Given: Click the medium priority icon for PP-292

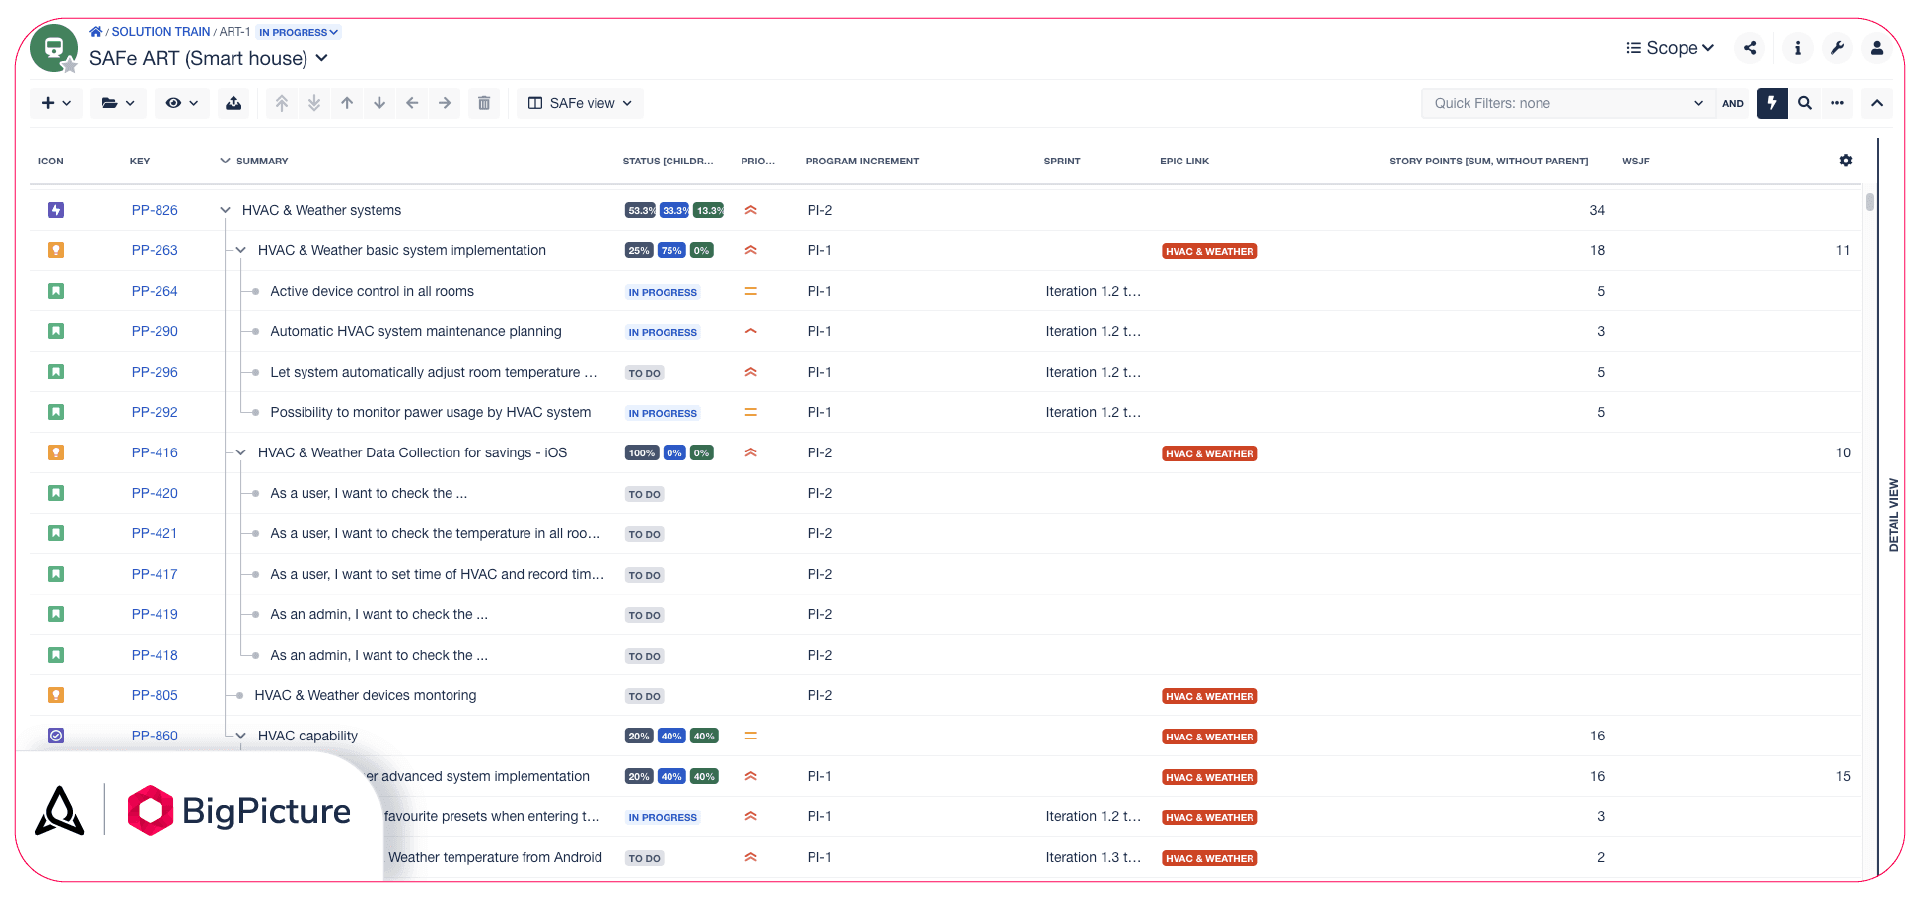Looking at the screenshot, I should click(750, 412).
